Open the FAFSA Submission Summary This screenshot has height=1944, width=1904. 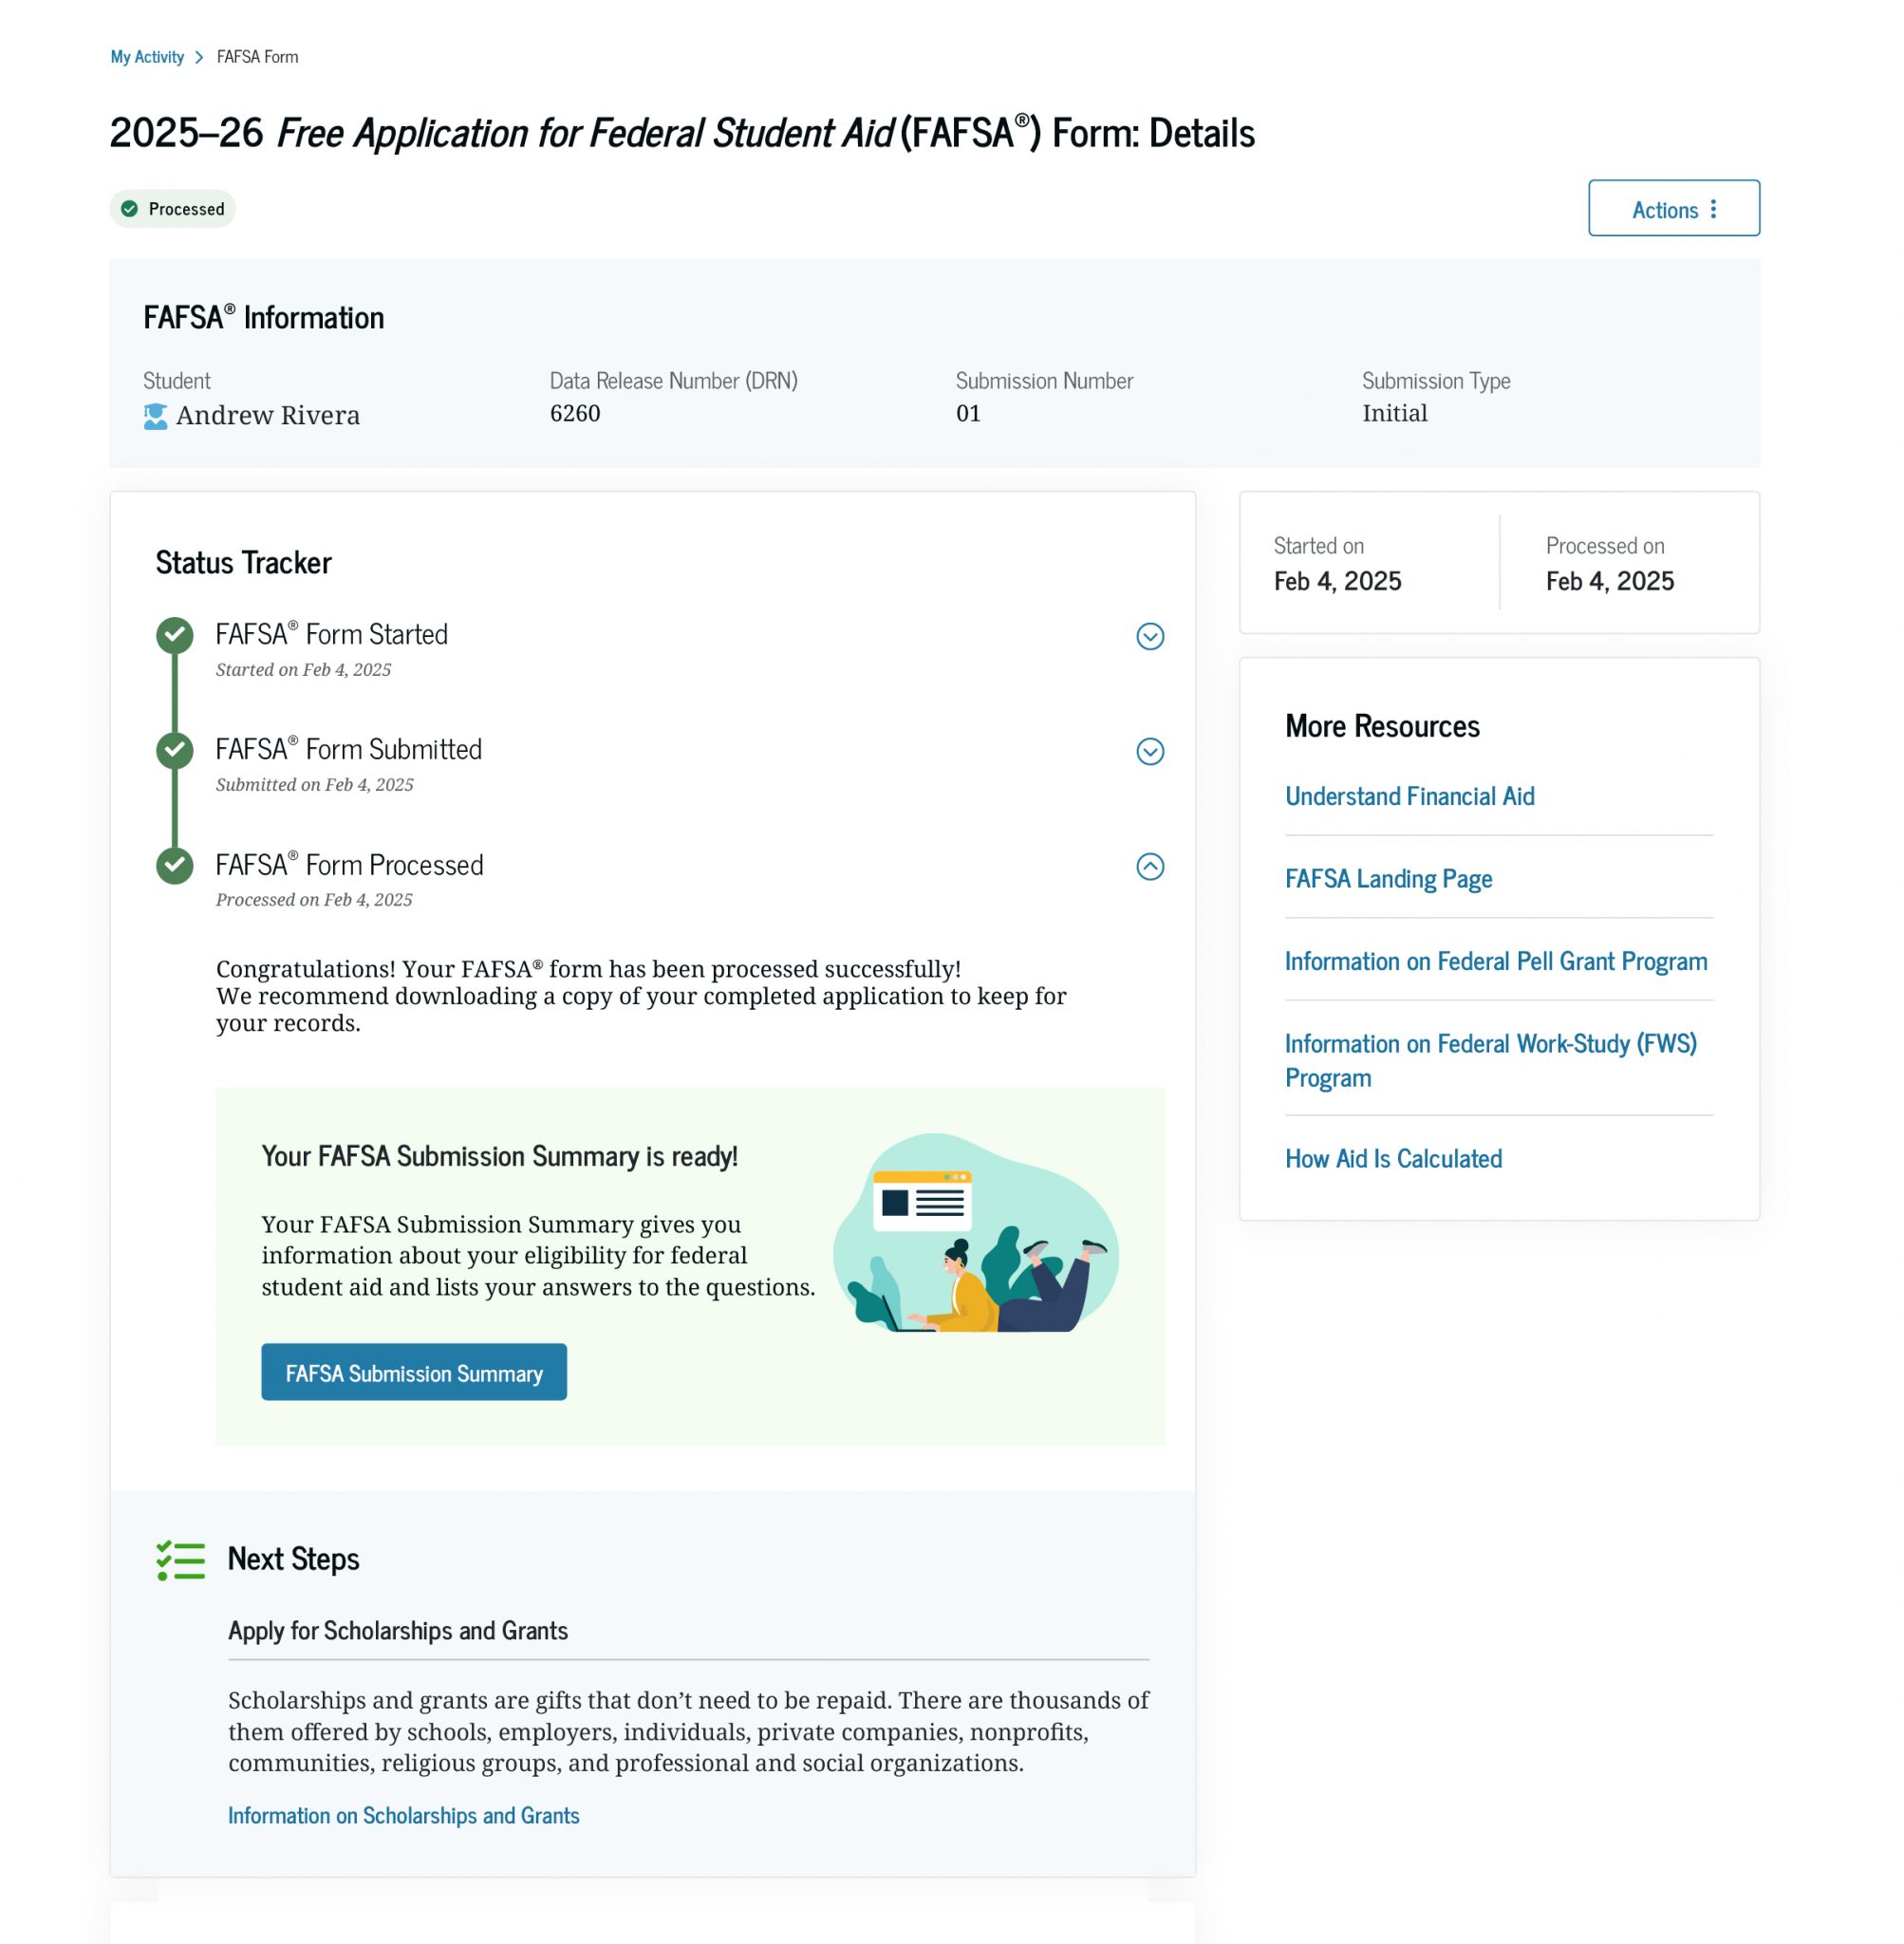[x=413, y=1373]
